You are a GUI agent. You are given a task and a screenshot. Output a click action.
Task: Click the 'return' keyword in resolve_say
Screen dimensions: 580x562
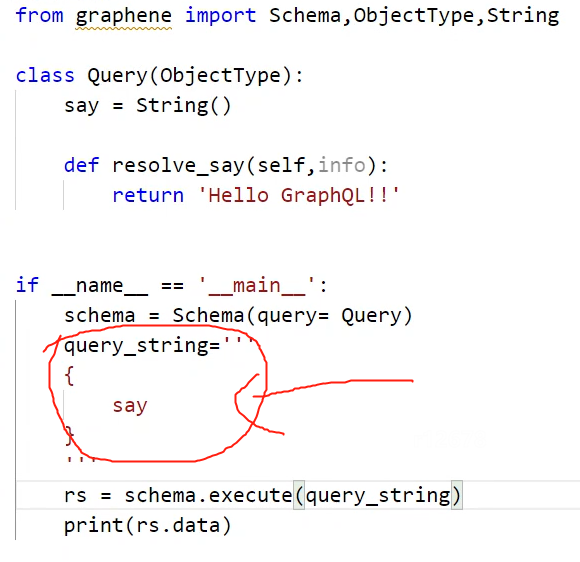[148, 195]
